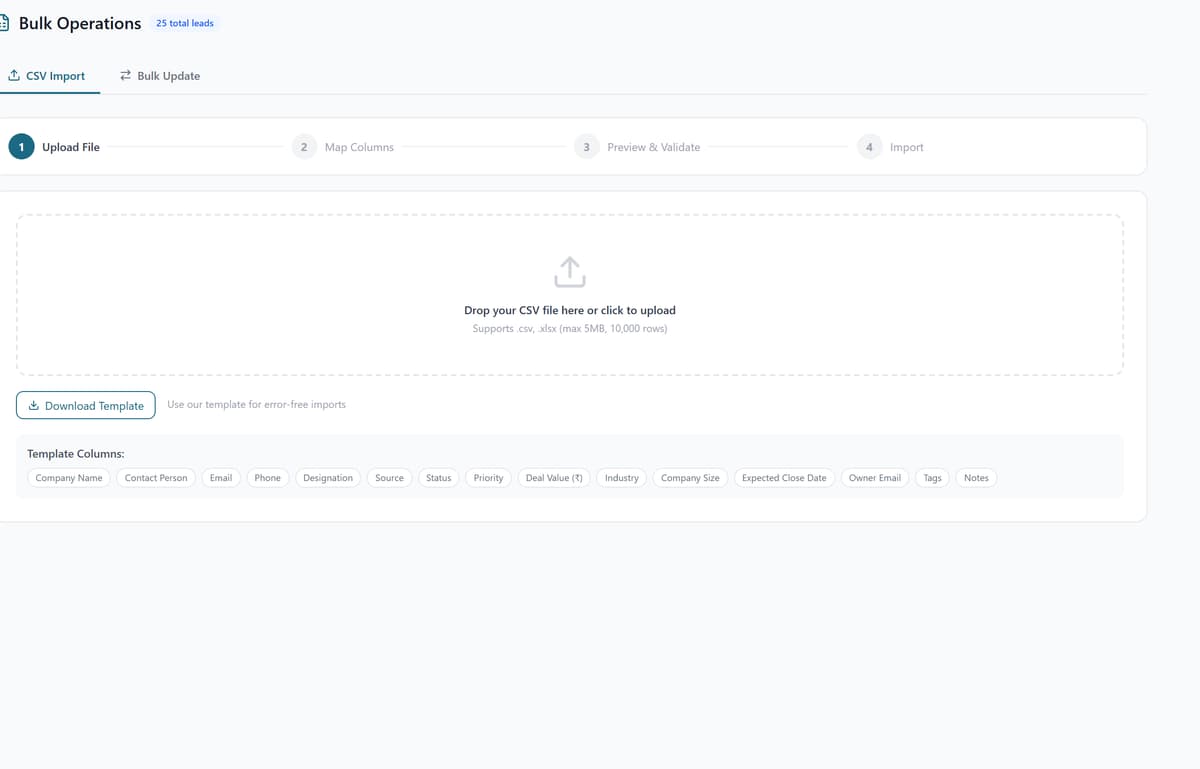Image resolution: width=1200 pixels, height=769 pixels.
Task: Click the 'Import' step label
Action: pyautogui.click(x=907, y=147)
